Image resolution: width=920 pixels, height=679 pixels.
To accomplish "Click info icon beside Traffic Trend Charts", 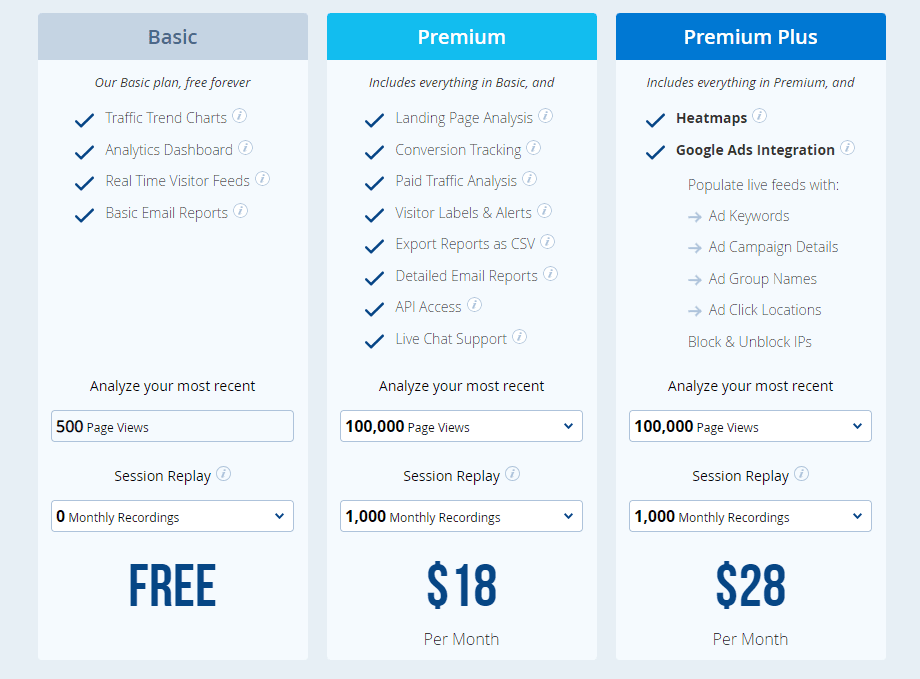I will 240,116.
